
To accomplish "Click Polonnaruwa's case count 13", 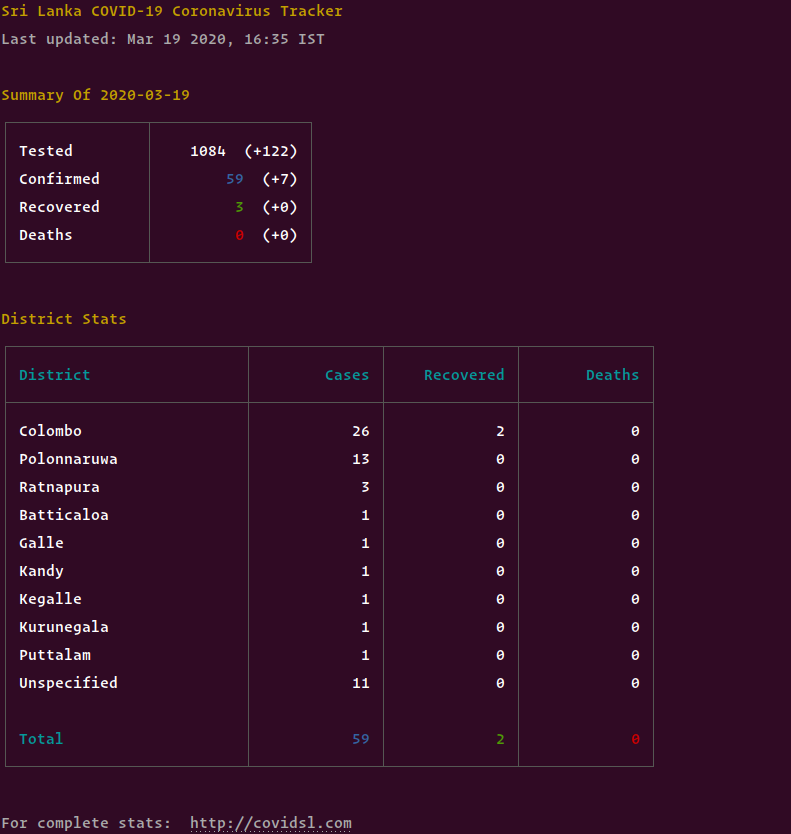I will 361,459.
